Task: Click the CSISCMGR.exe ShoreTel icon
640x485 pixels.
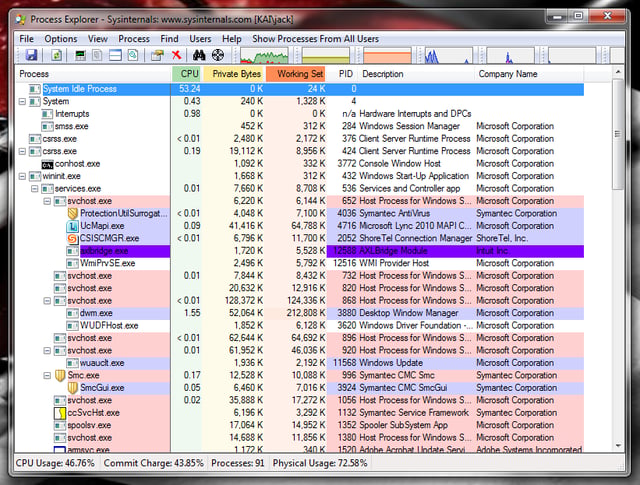Action: point(73,238)
